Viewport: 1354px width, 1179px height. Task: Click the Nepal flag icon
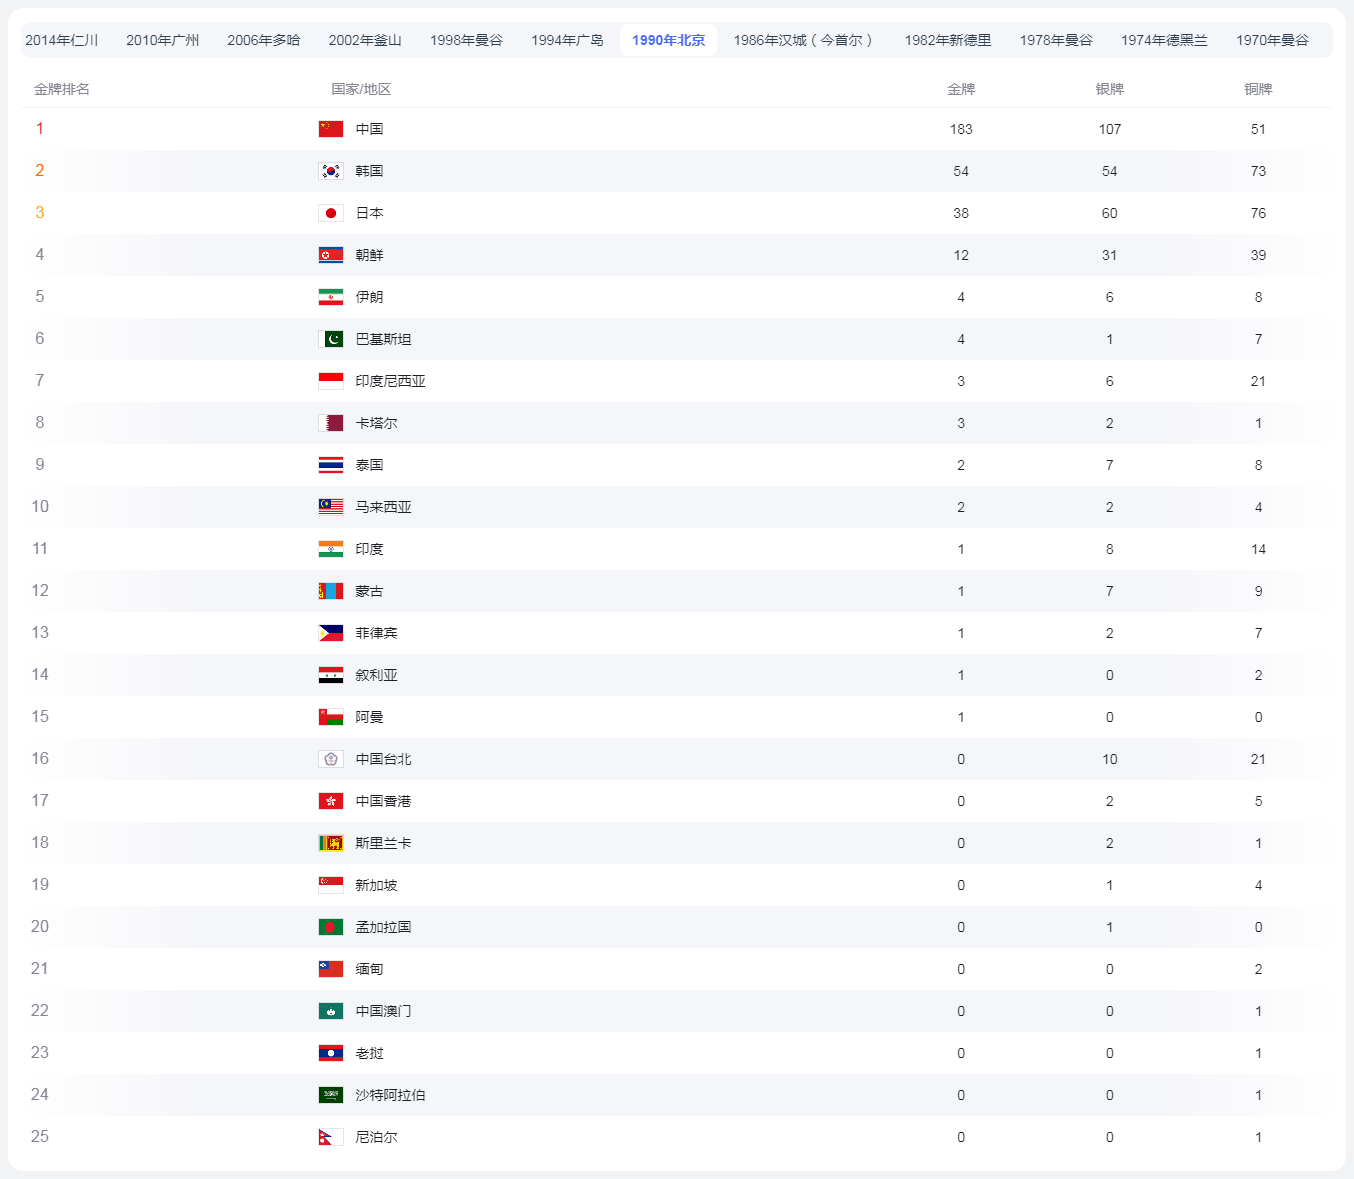pos(331,1137)
